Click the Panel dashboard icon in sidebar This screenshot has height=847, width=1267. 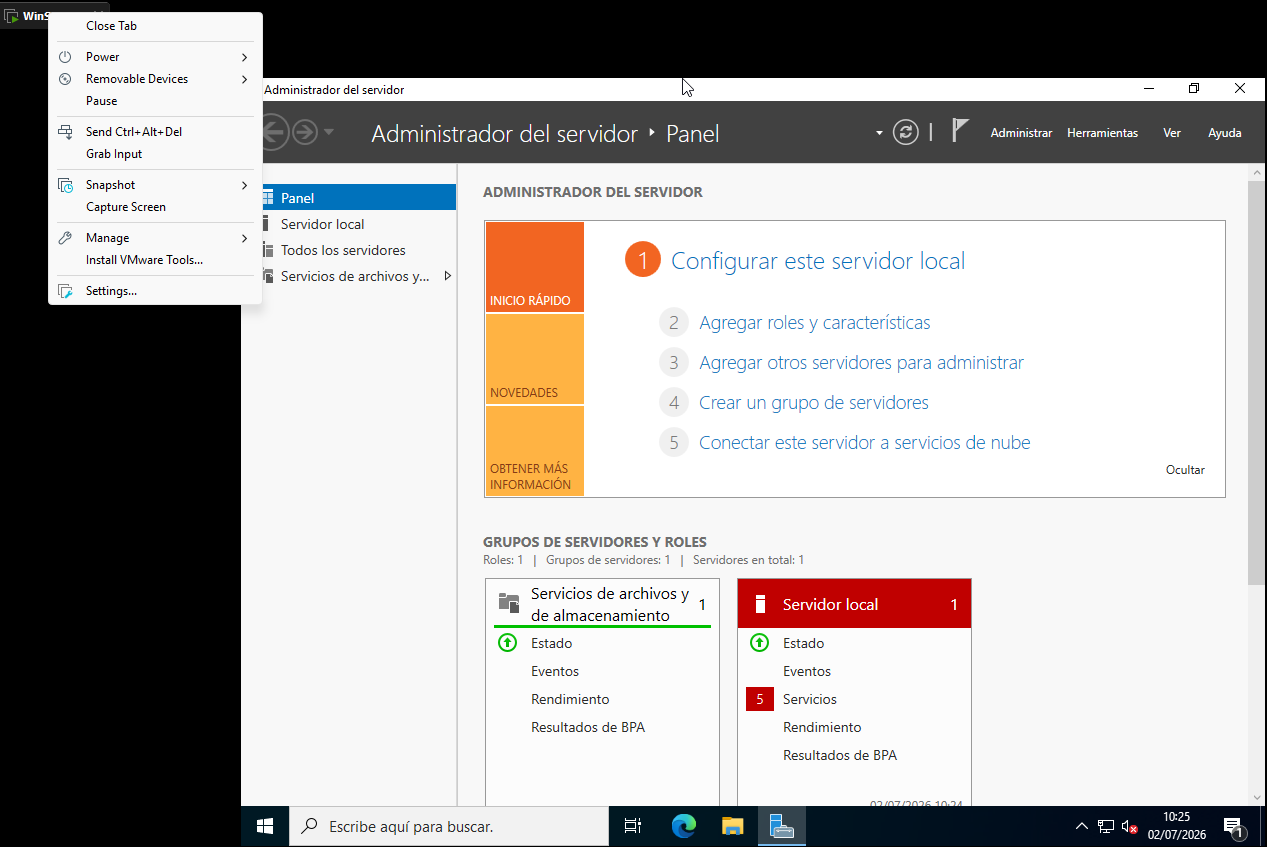point(267,198)
